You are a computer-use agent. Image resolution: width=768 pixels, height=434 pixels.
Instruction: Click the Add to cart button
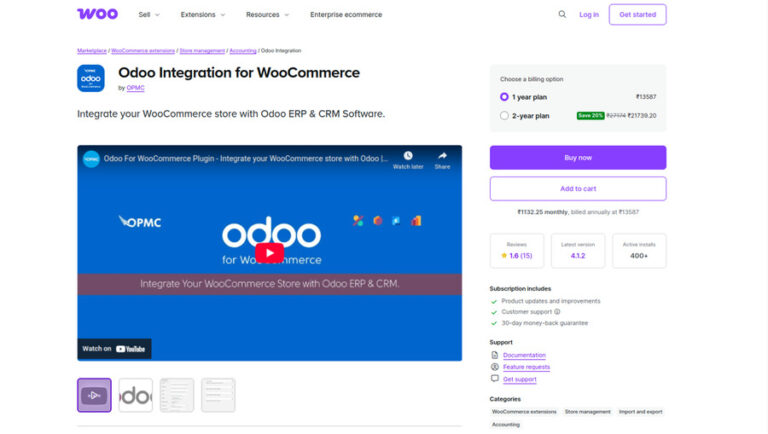pos(578,189)
